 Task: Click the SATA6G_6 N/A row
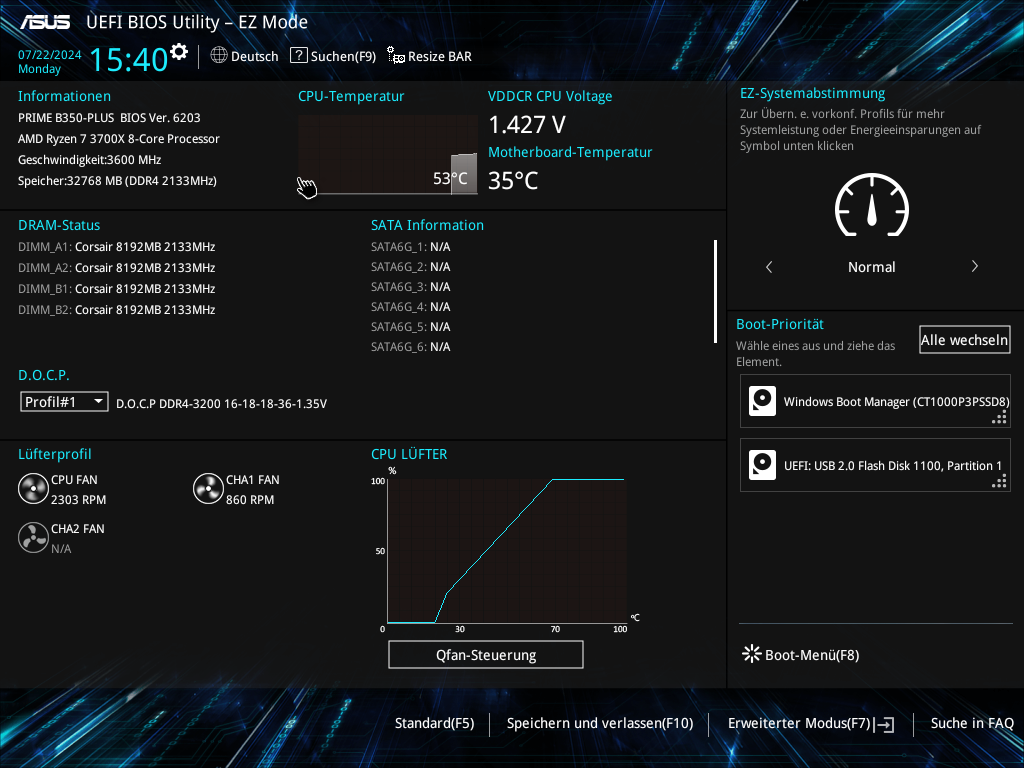pyautogui.click(x=411, y=347)
